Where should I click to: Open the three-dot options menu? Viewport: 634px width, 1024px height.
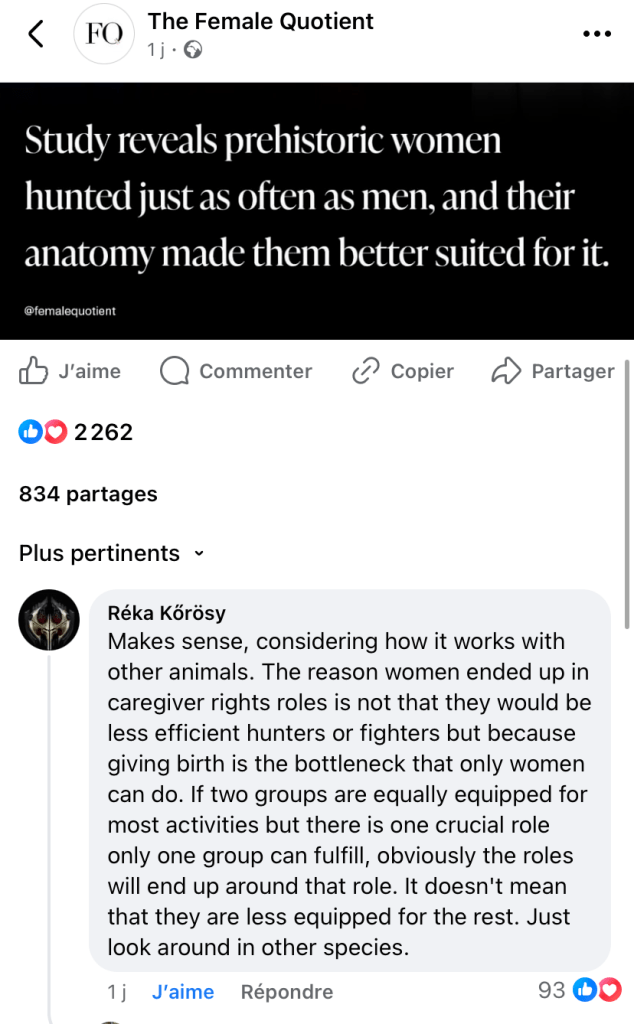coord(597,33)
